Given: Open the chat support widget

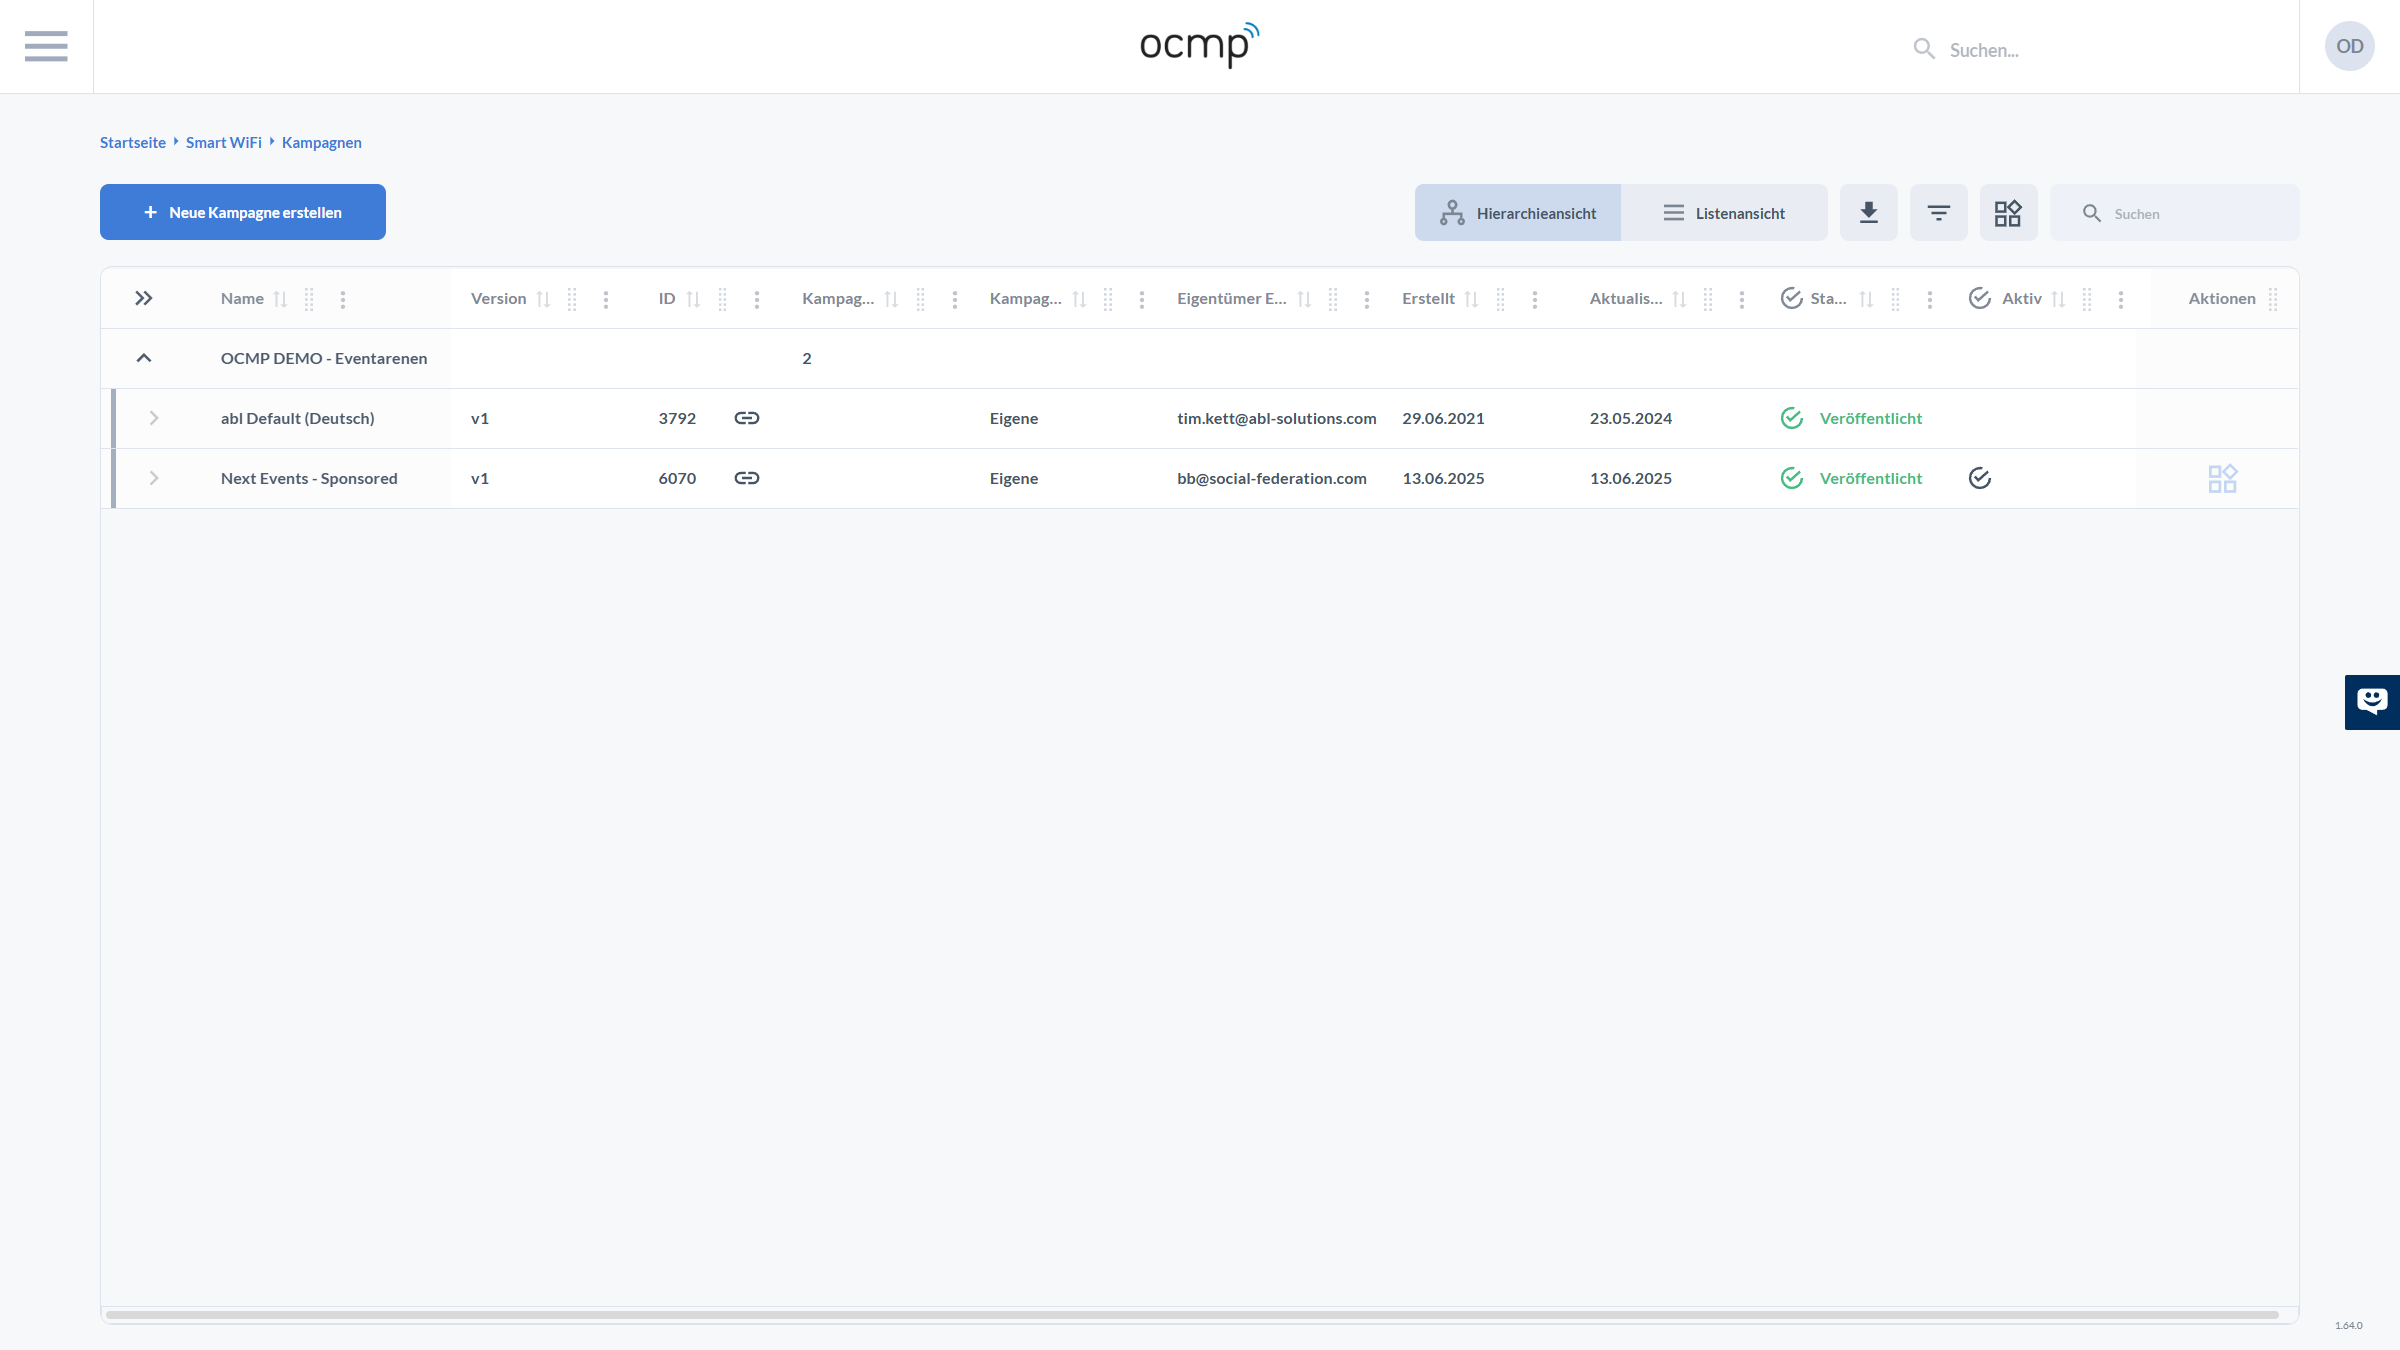Looking at the screenshot, I should tap(2371, 701).
